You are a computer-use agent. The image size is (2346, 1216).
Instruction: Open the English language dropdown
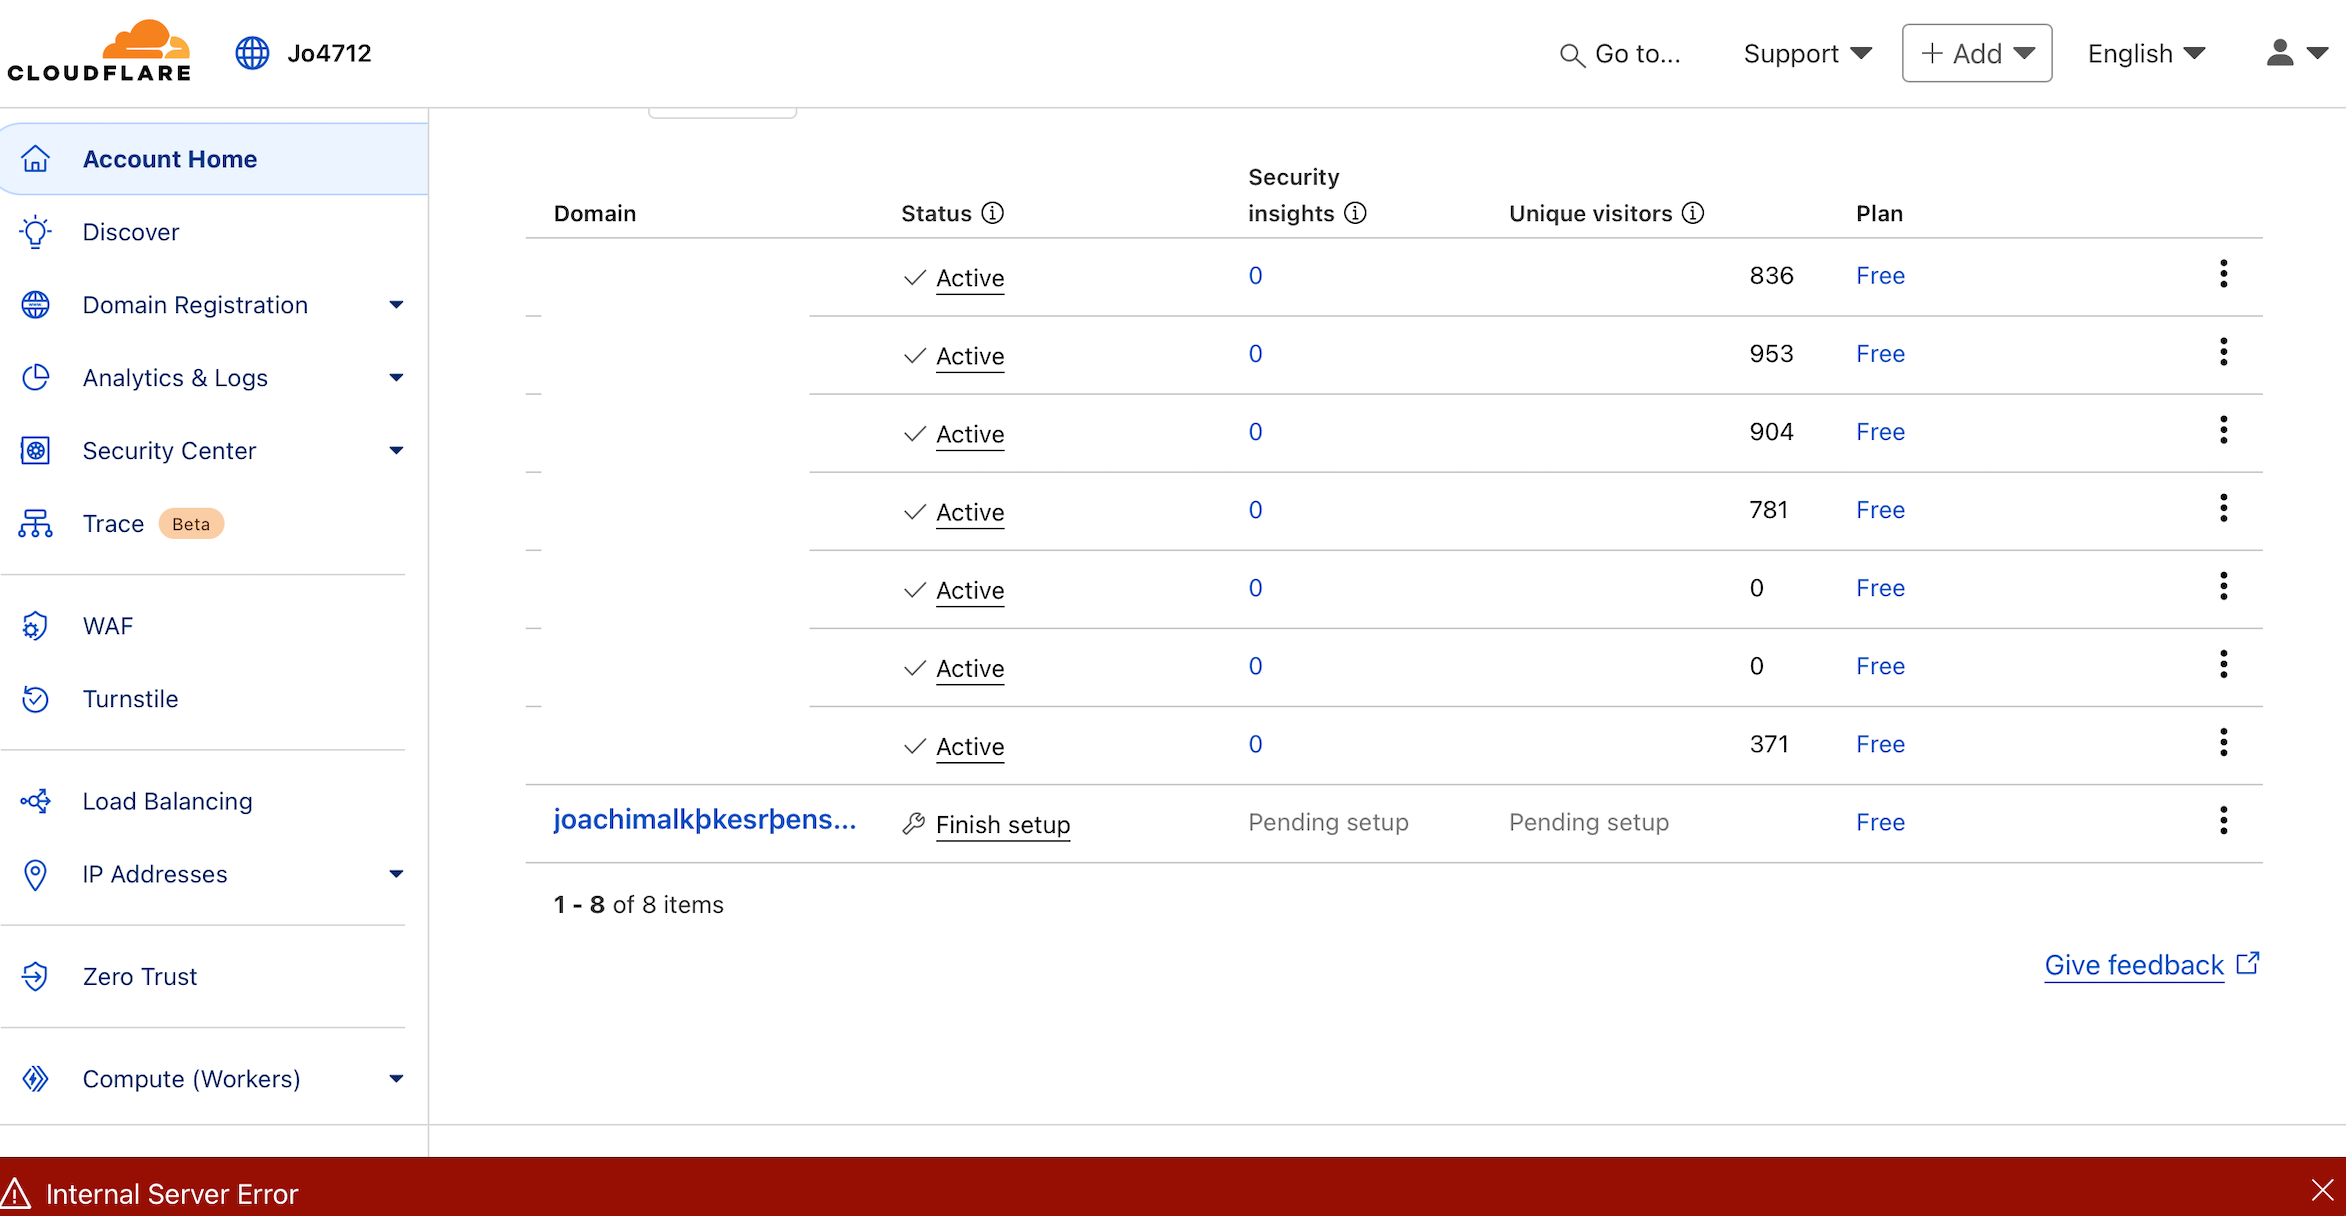[2146, 54]
